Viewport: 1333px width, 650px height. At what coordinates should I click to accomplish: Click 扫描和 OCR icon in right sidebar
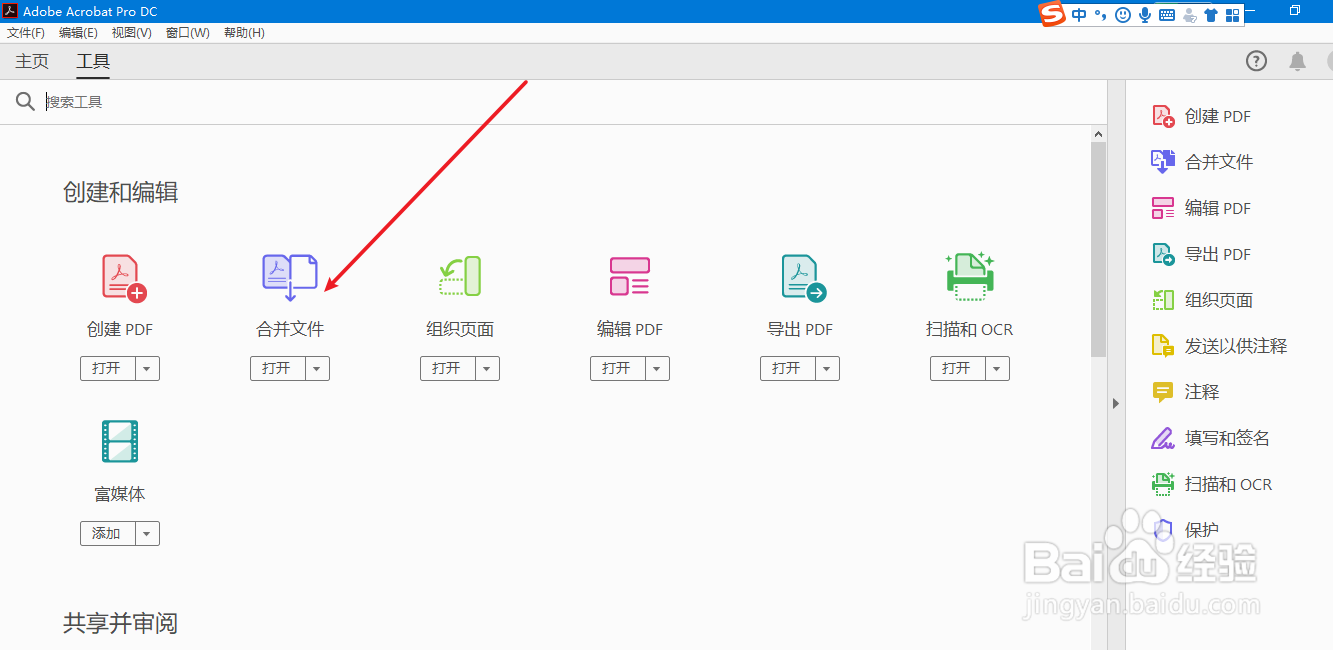1163,484
